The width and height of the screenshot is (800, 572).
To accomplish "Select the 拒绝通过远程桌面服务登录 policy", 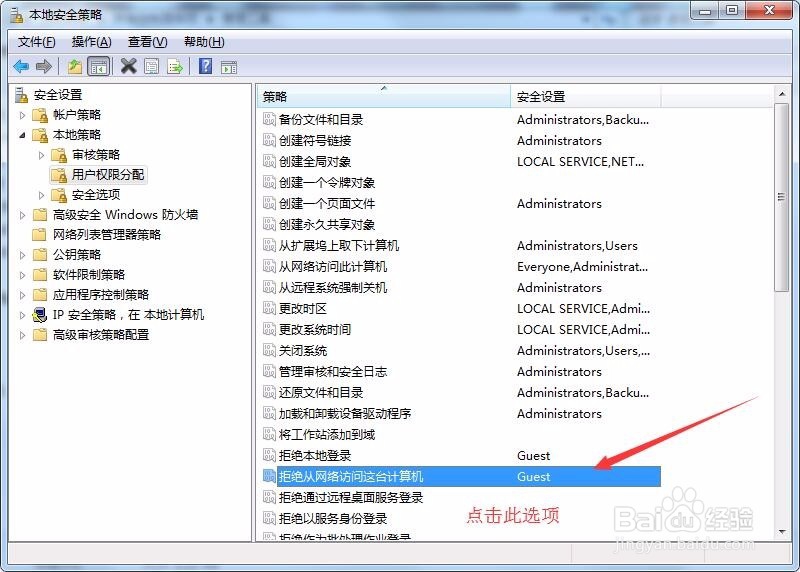I will (351, 498).
